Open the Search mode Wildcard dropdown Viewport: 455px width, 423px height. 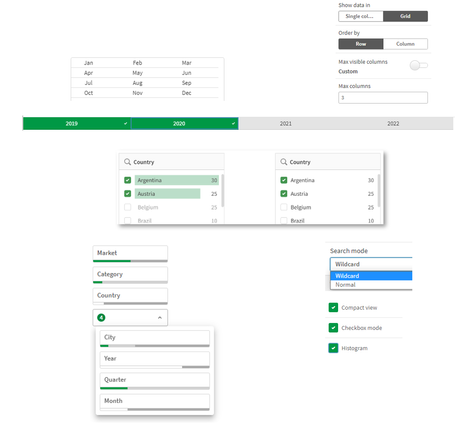coord(371,264)
